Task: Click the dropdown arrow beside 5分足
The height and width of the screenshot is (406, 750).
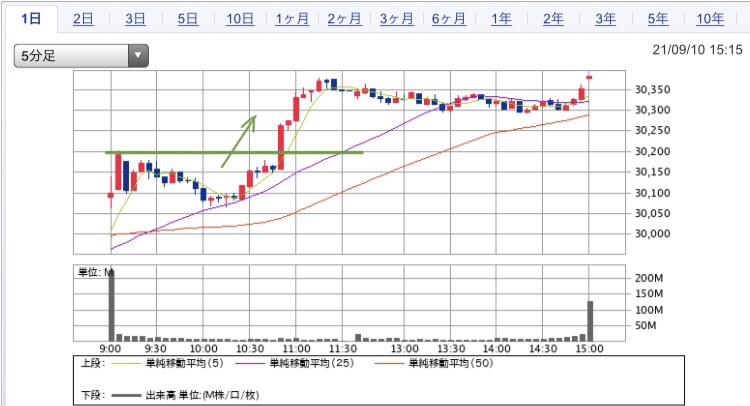Action: (138, 55)
